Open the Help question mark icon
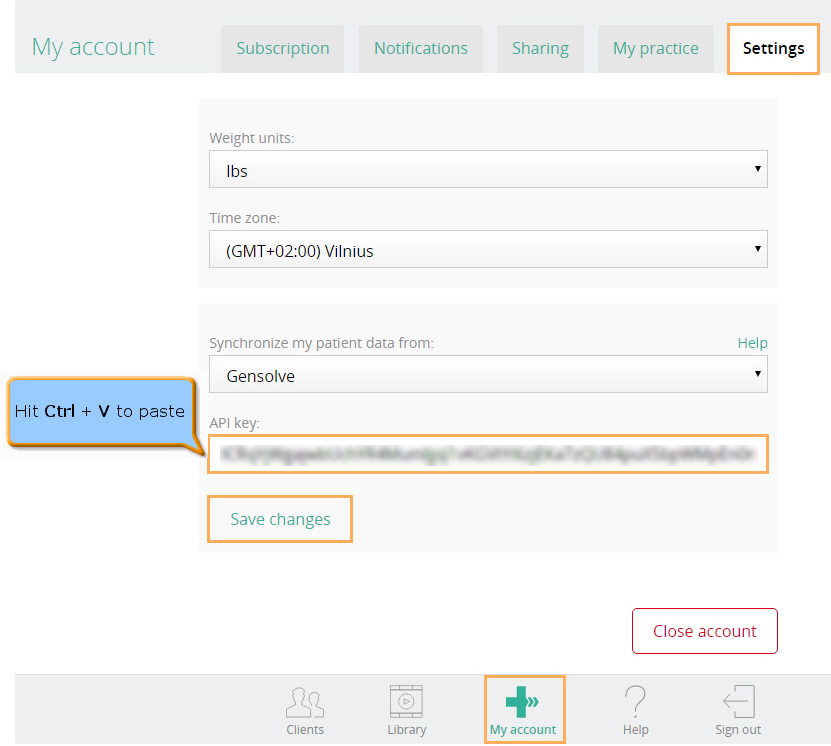 [x=635, y=702]
